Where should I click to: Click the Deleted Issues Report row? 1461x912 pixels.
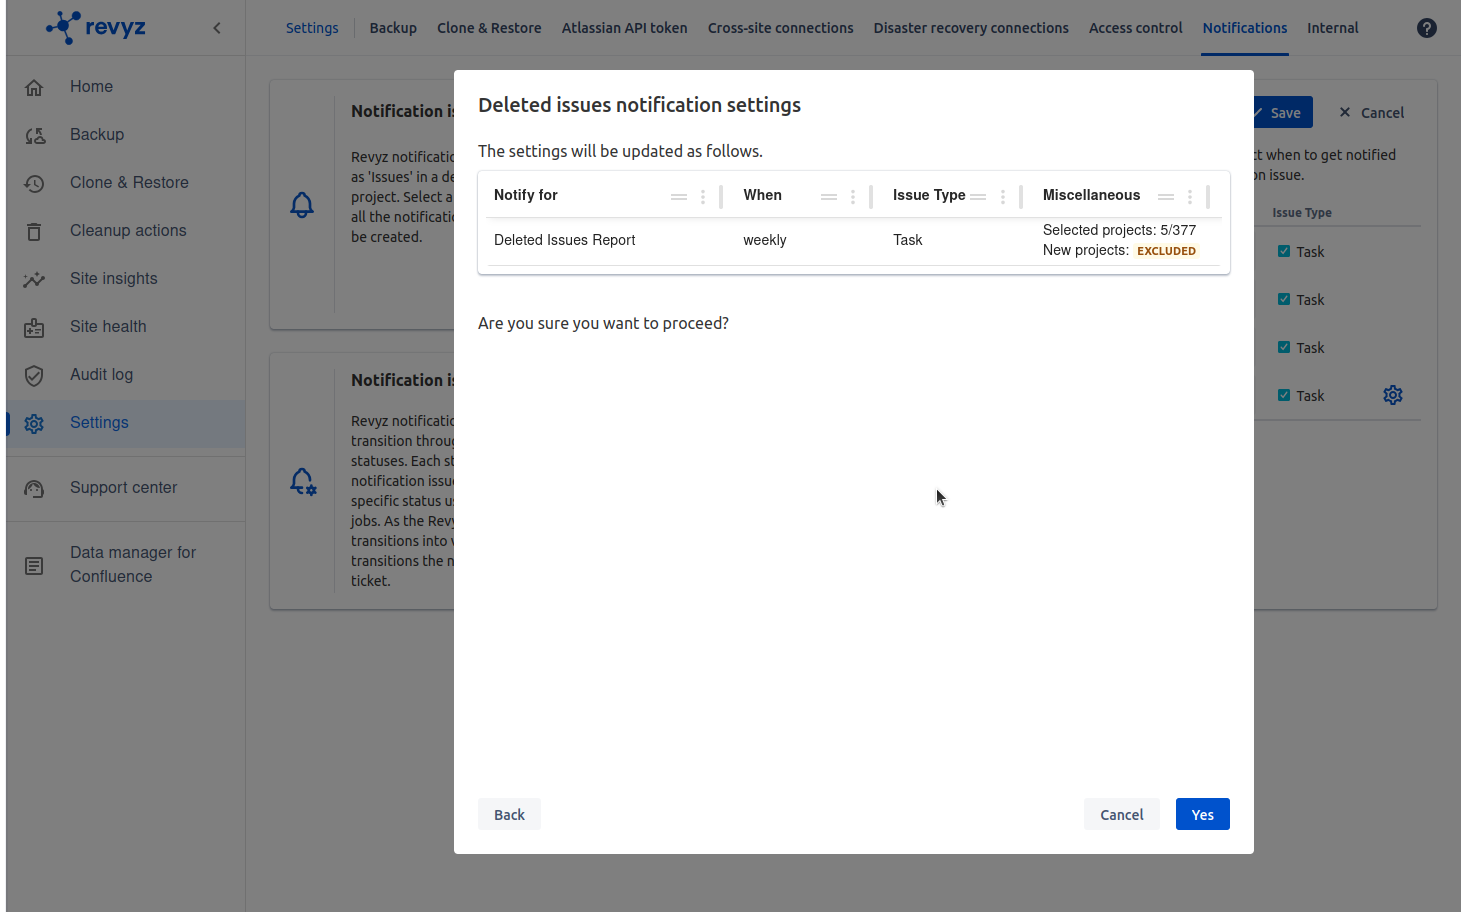(565, 240)
